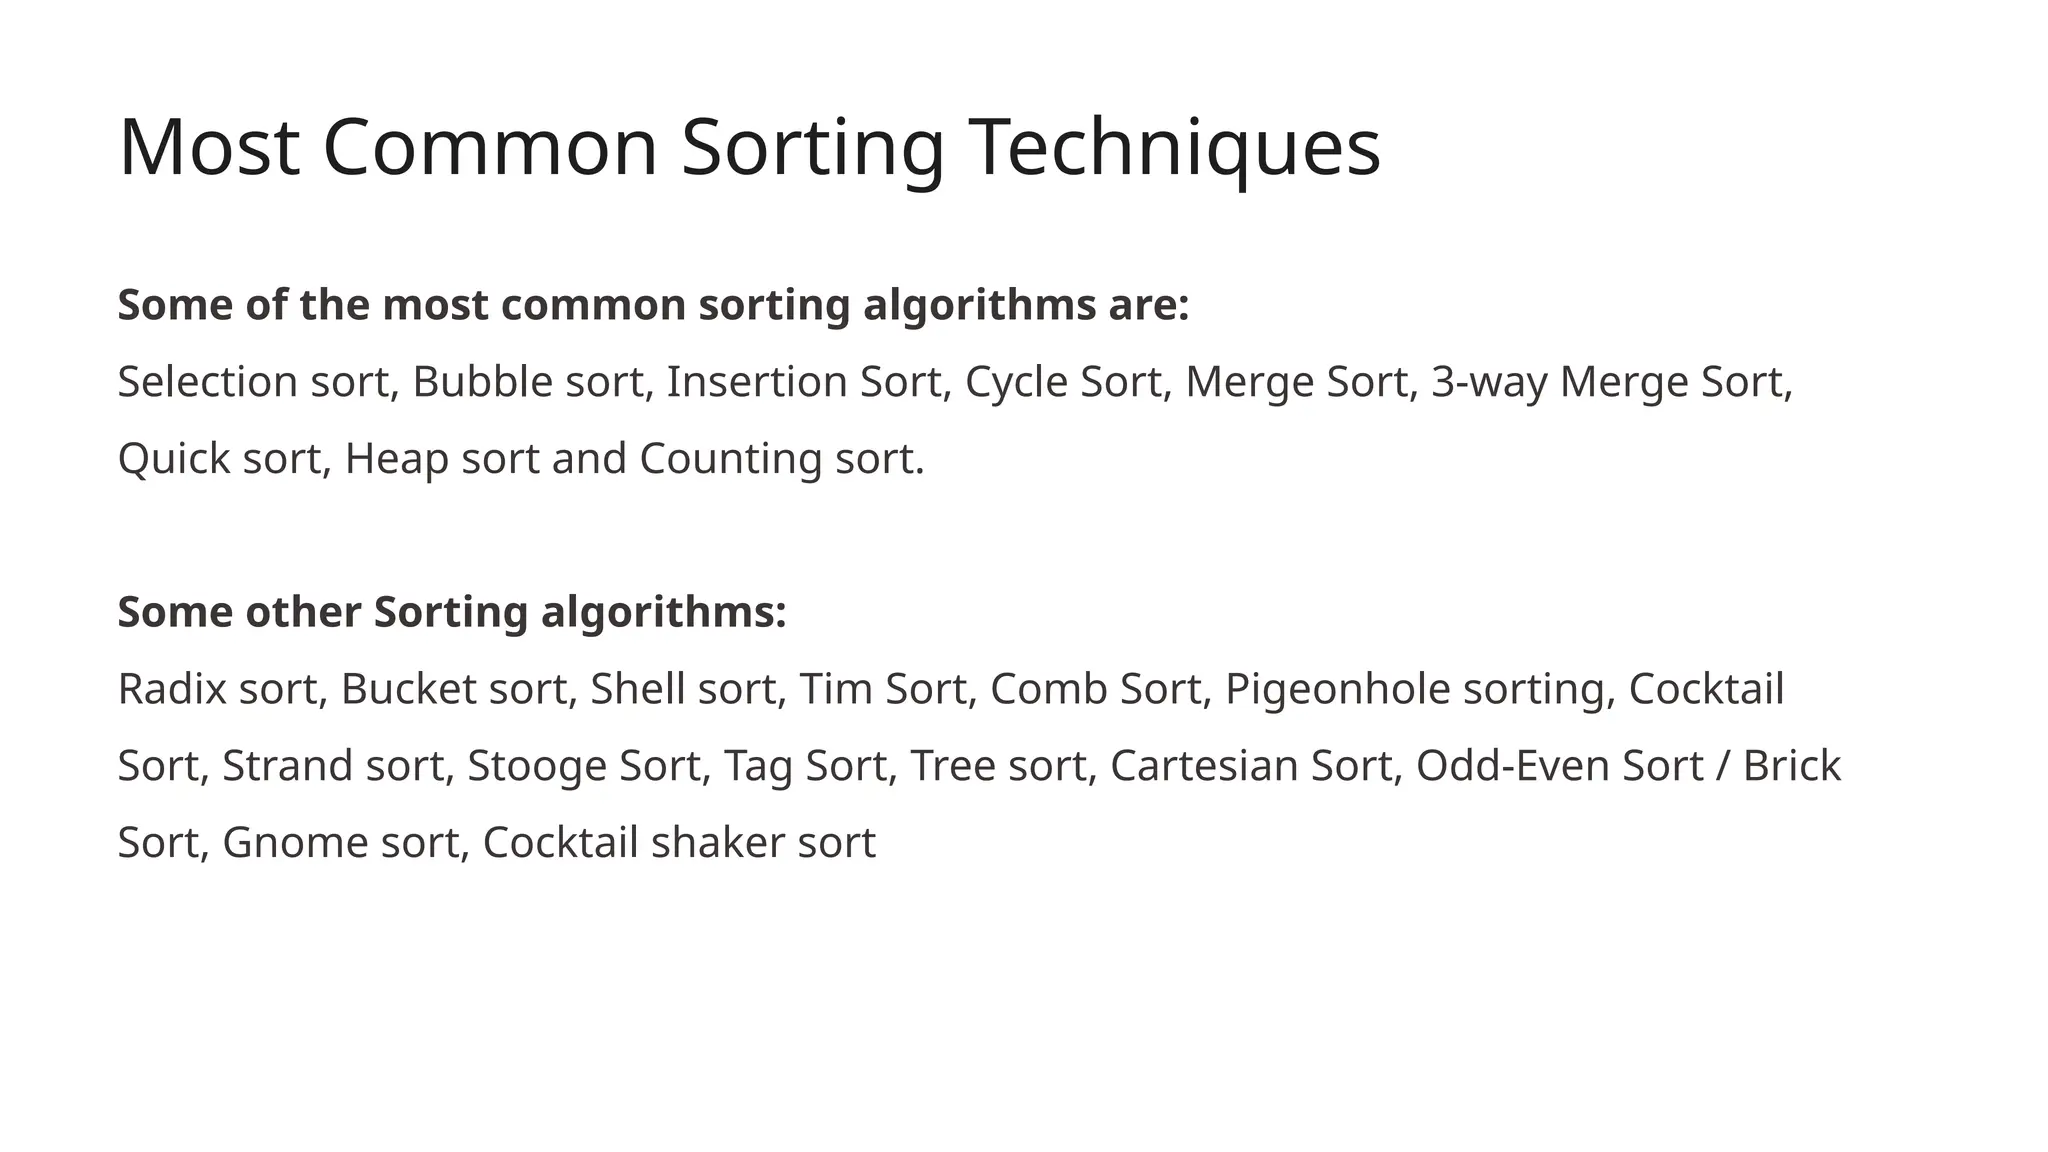Click on "Bucket sort" text
This screenshot has width=2048, height=1152.
click(454, 689)
